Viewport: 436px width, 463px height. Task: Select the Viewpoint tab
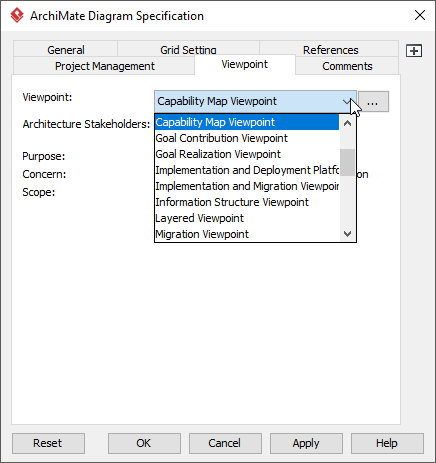click(245, 64)
